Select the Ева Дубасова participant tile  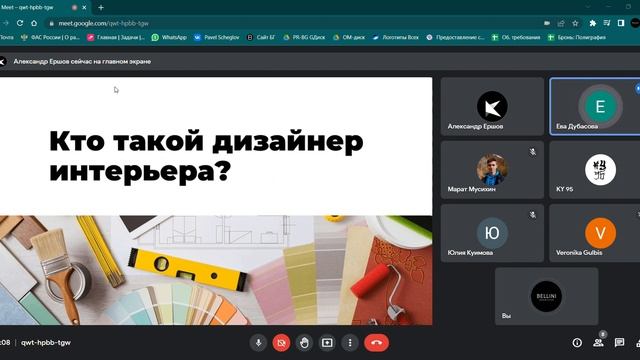tap(595, 107)
